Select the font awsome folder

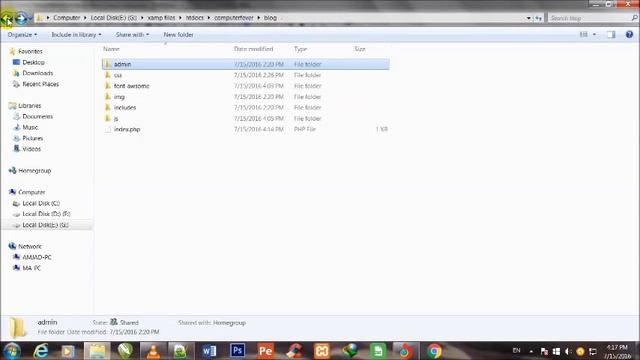[x=246, y=86]
